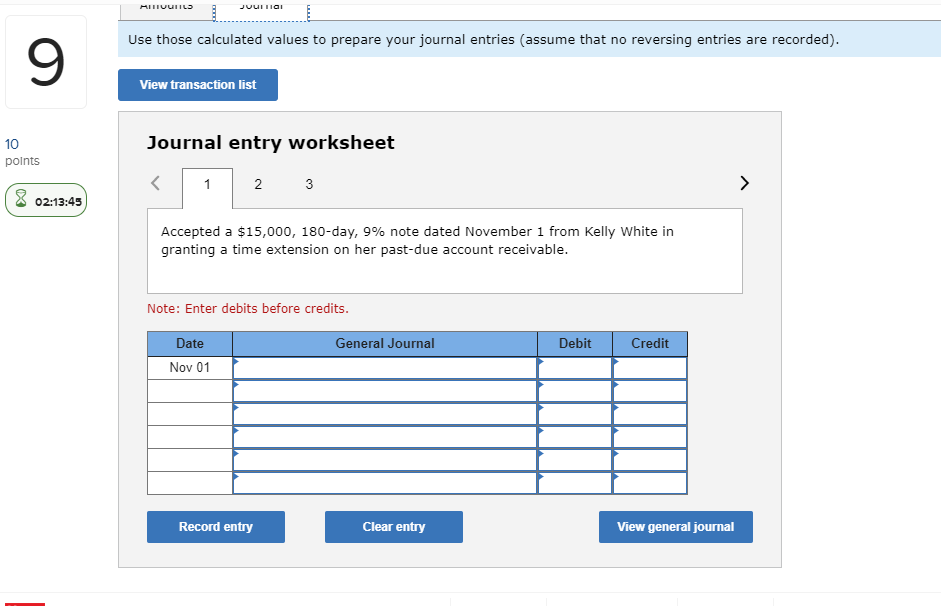Click View transaction list button
The image size is (941, 606).
tap(198, 85)
